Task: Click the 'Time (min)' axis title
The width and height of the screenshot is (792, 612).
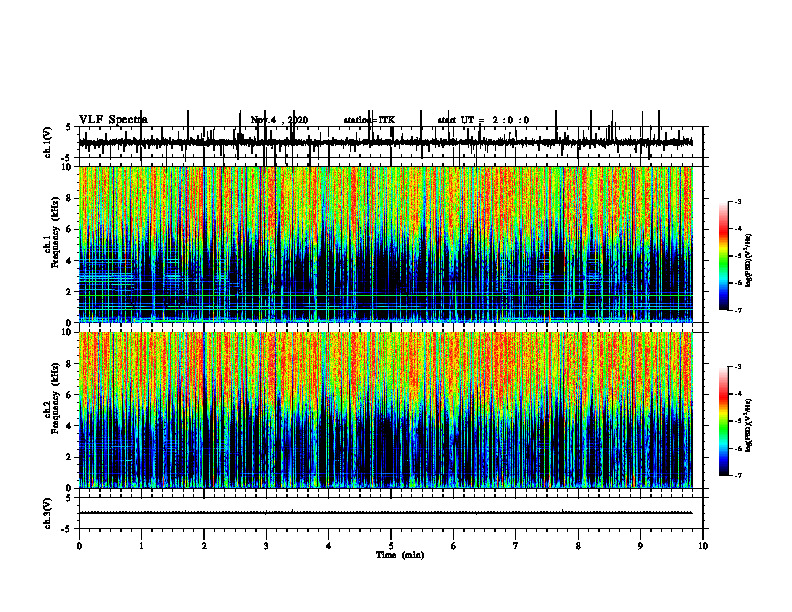Action: click(x=400, y=555)
